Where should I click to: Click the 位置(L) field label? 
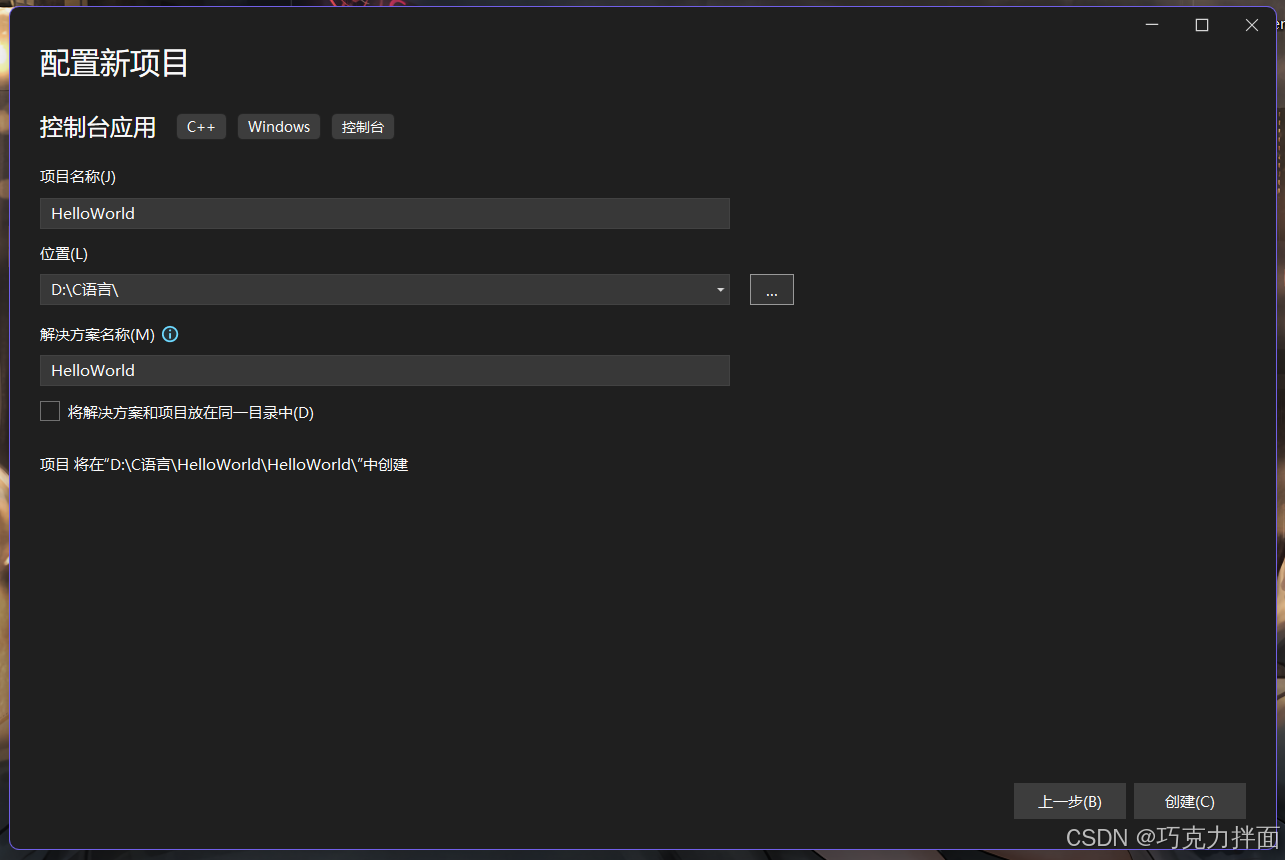pos(63,253)
